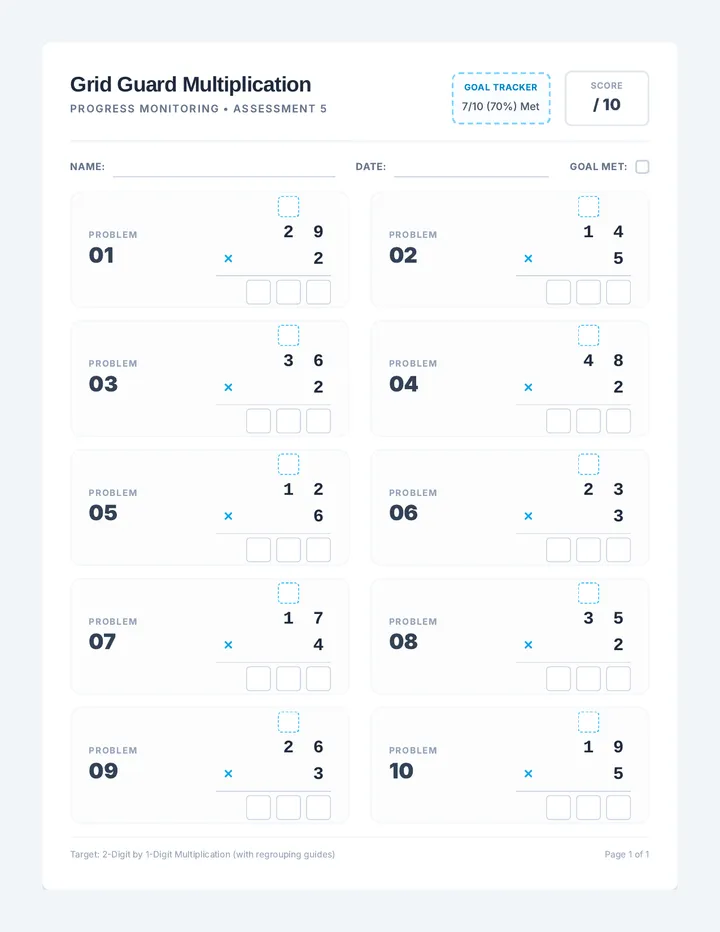The height and width of the screenshot is (932, 720).
Task: Select Problem 02 regrouping carry box
Action: (589, 207)
